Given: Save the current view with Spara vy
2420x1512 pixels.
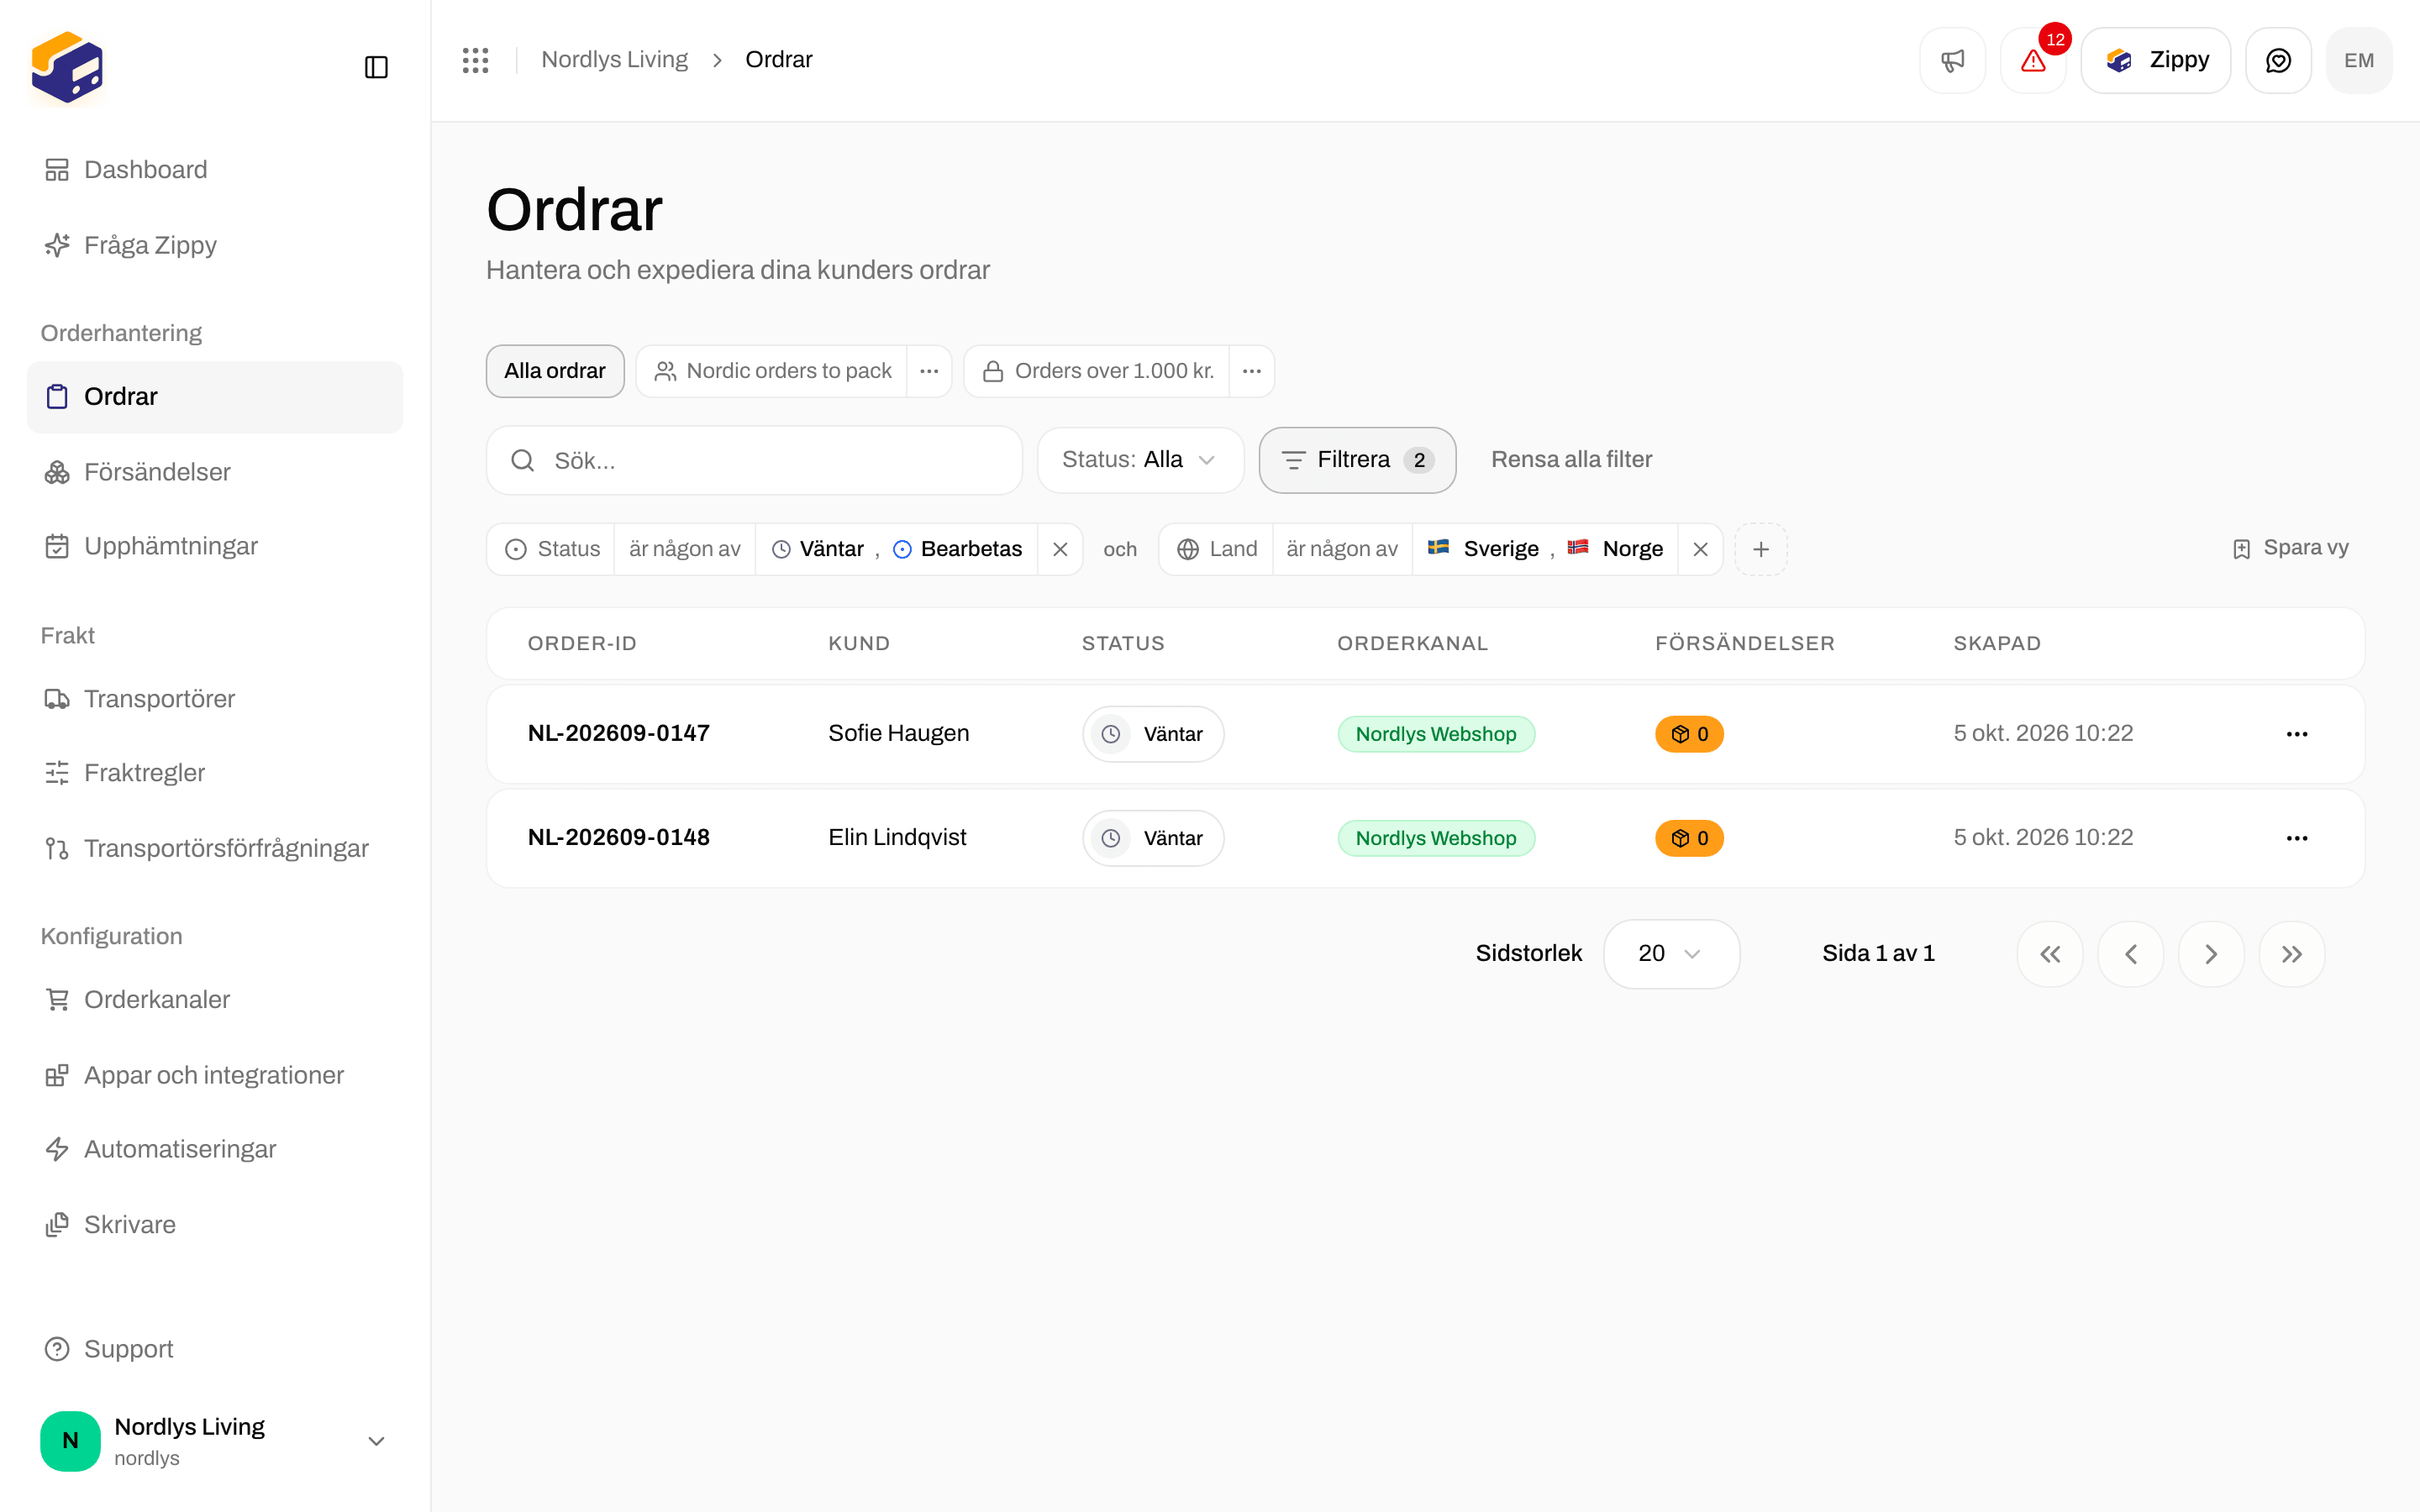Looking at the screenshot, I should coord(2290,548).
